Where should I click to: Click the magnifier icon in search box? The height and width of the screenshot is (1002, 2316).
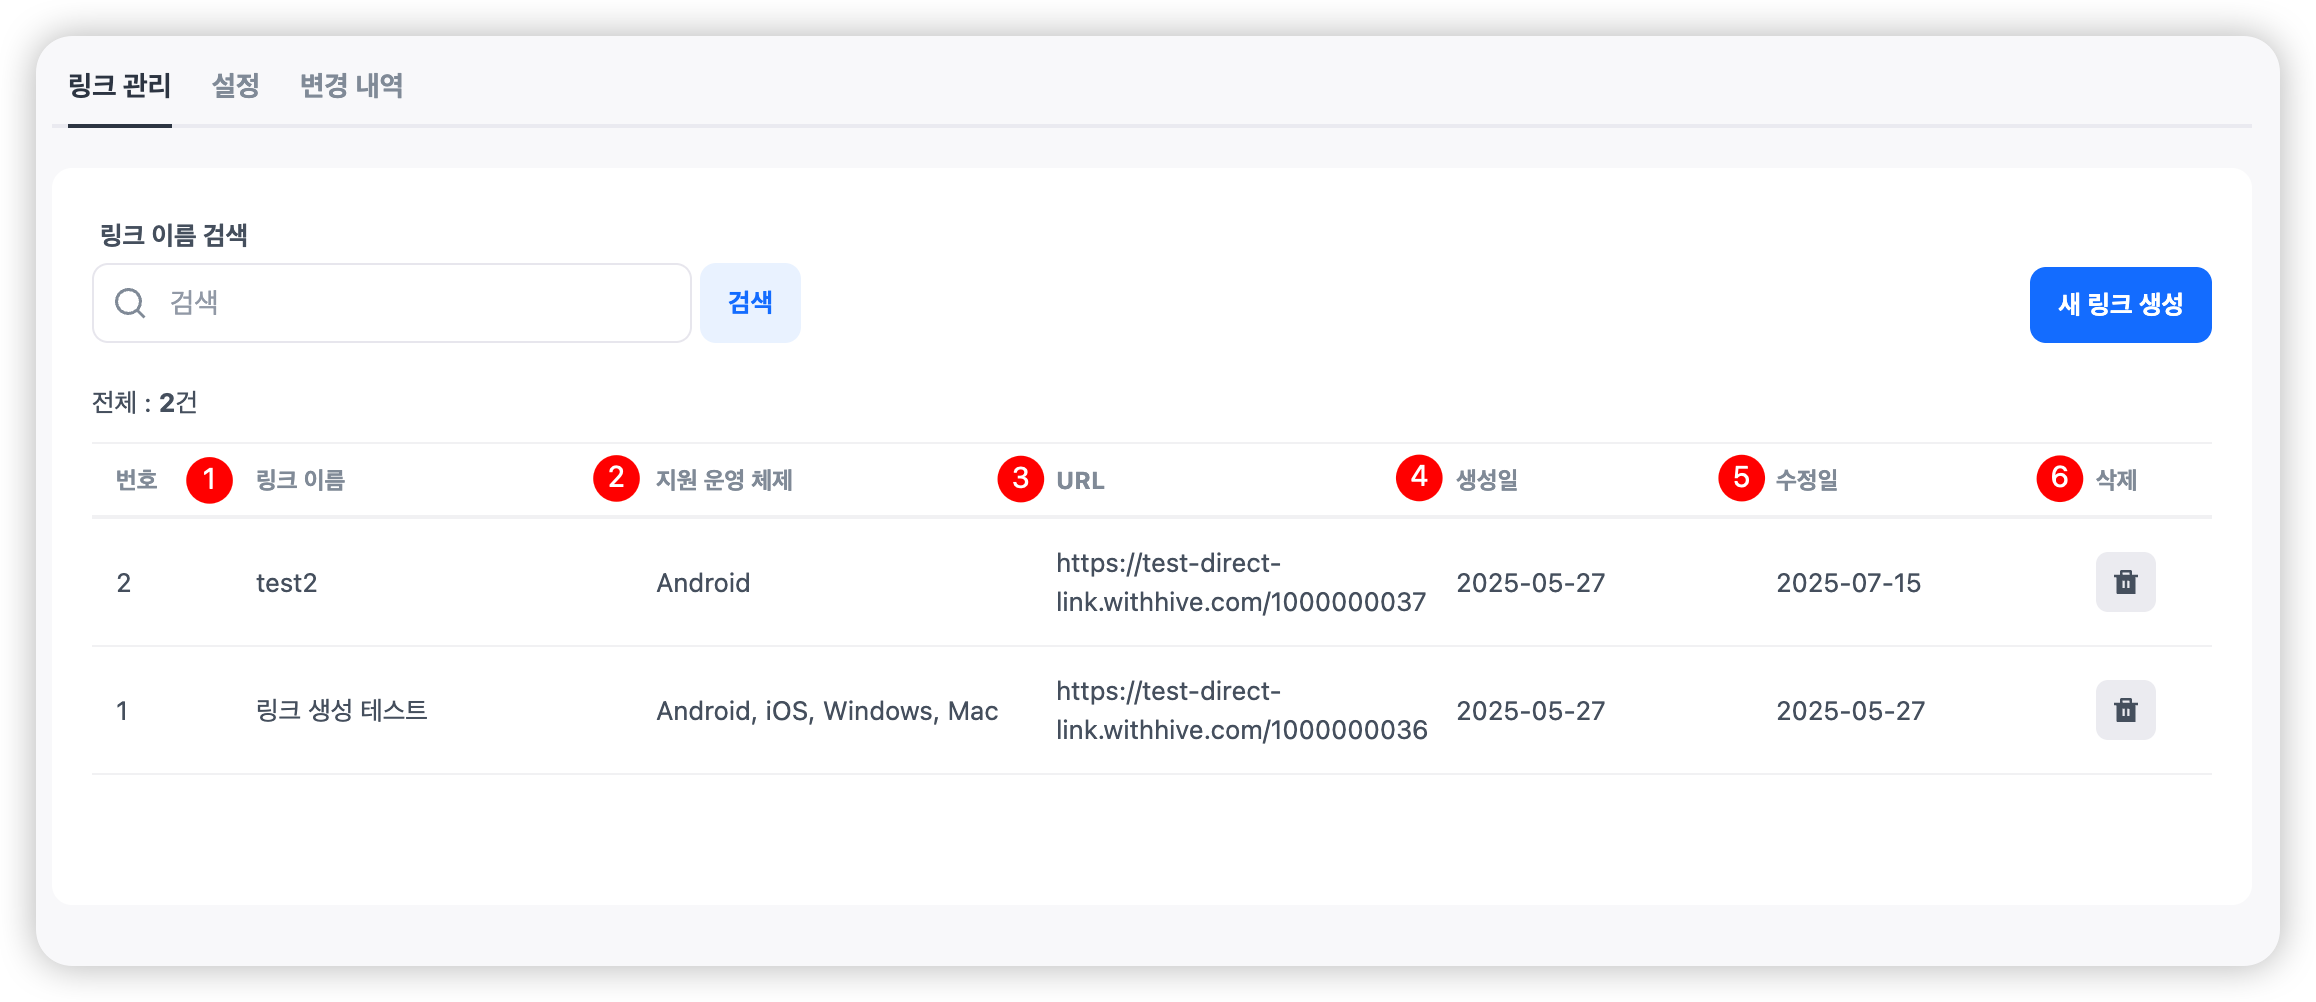coord(130,303)
